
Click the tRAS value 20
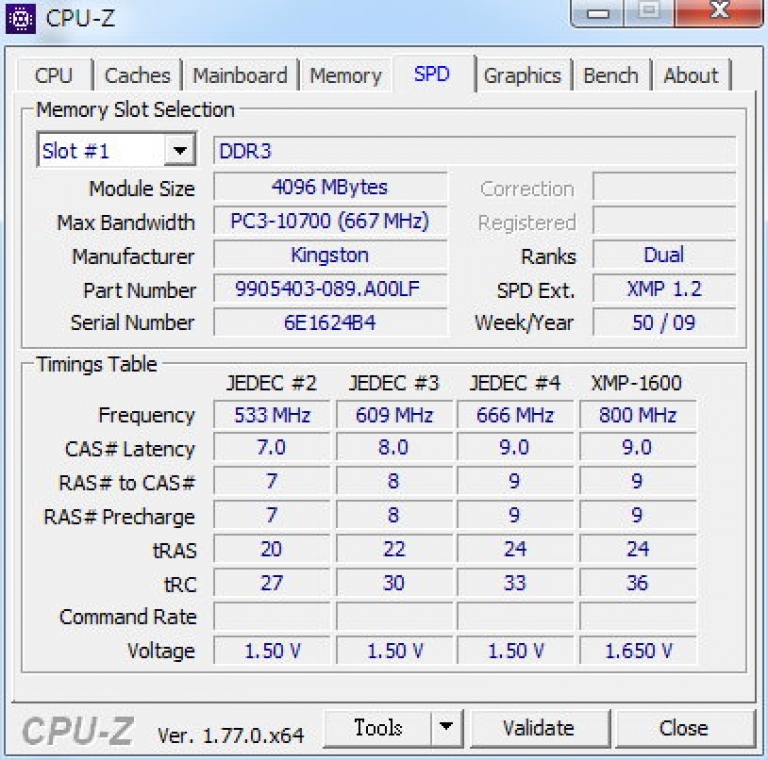272,549
